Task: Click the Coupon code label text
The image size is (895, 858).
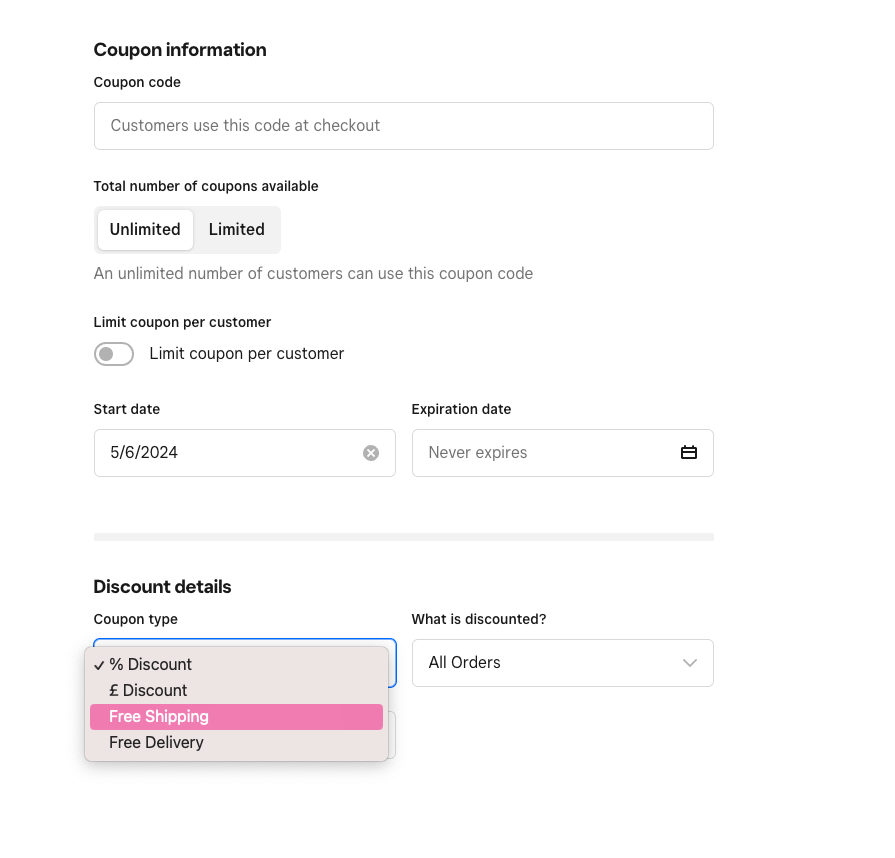Action: pyautogui.click(x=137, y=82)
